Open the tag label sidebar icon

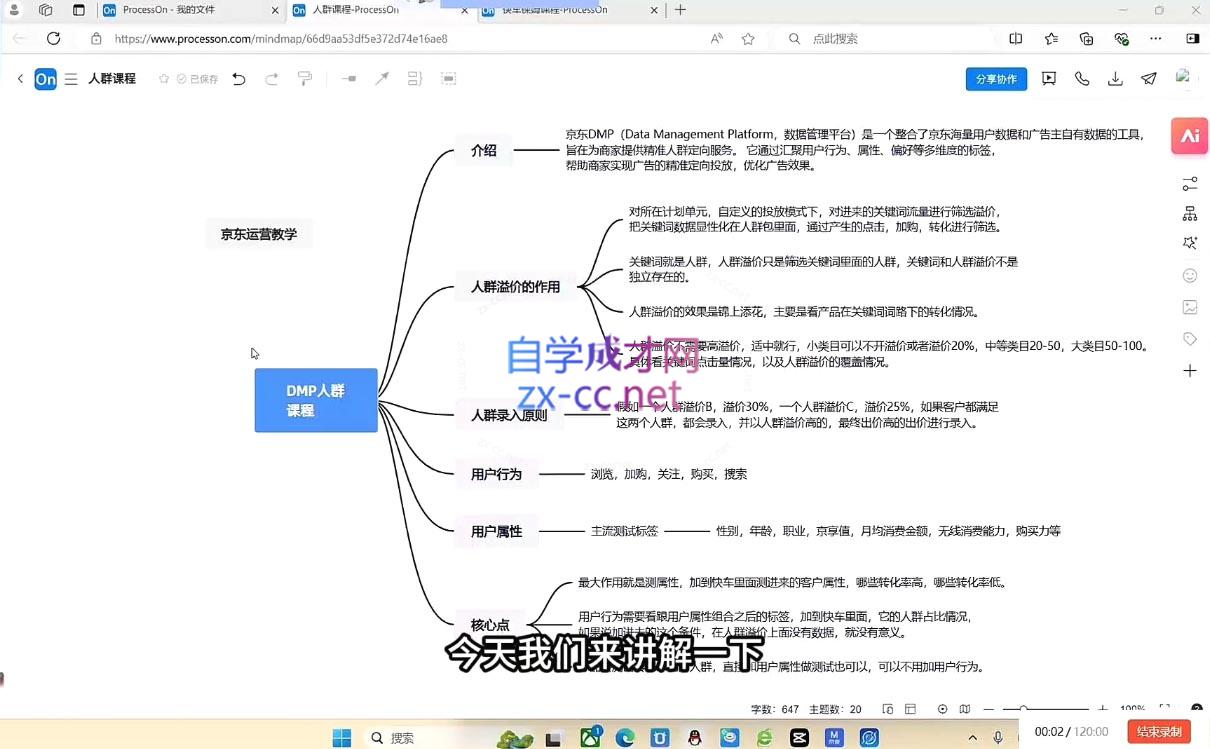click(x=1190, y=339)
